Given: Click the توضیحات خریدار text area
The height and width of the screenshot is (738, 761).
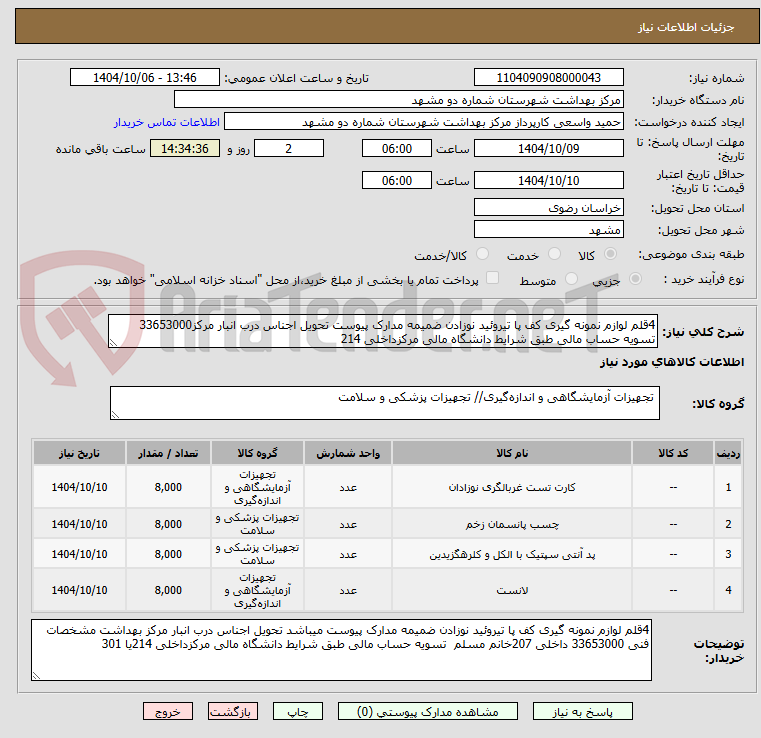Looking at the screenshot, I should tap(341, 650).
